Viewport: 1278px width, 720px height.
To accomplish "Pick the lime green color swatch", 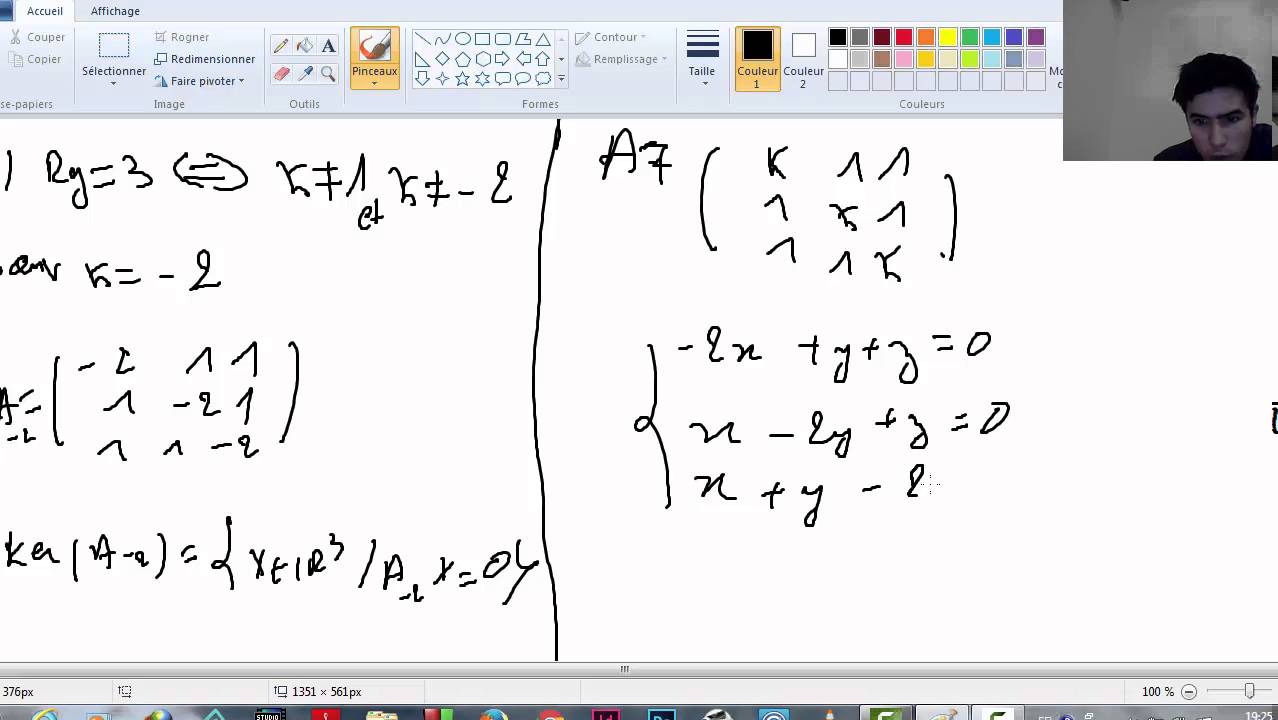I will (970, 60).
